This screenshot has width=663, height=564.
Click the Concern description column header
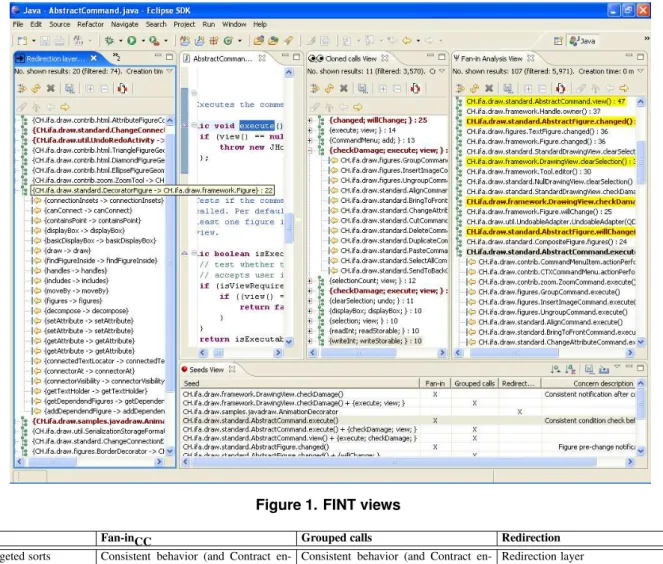point(589,383)
